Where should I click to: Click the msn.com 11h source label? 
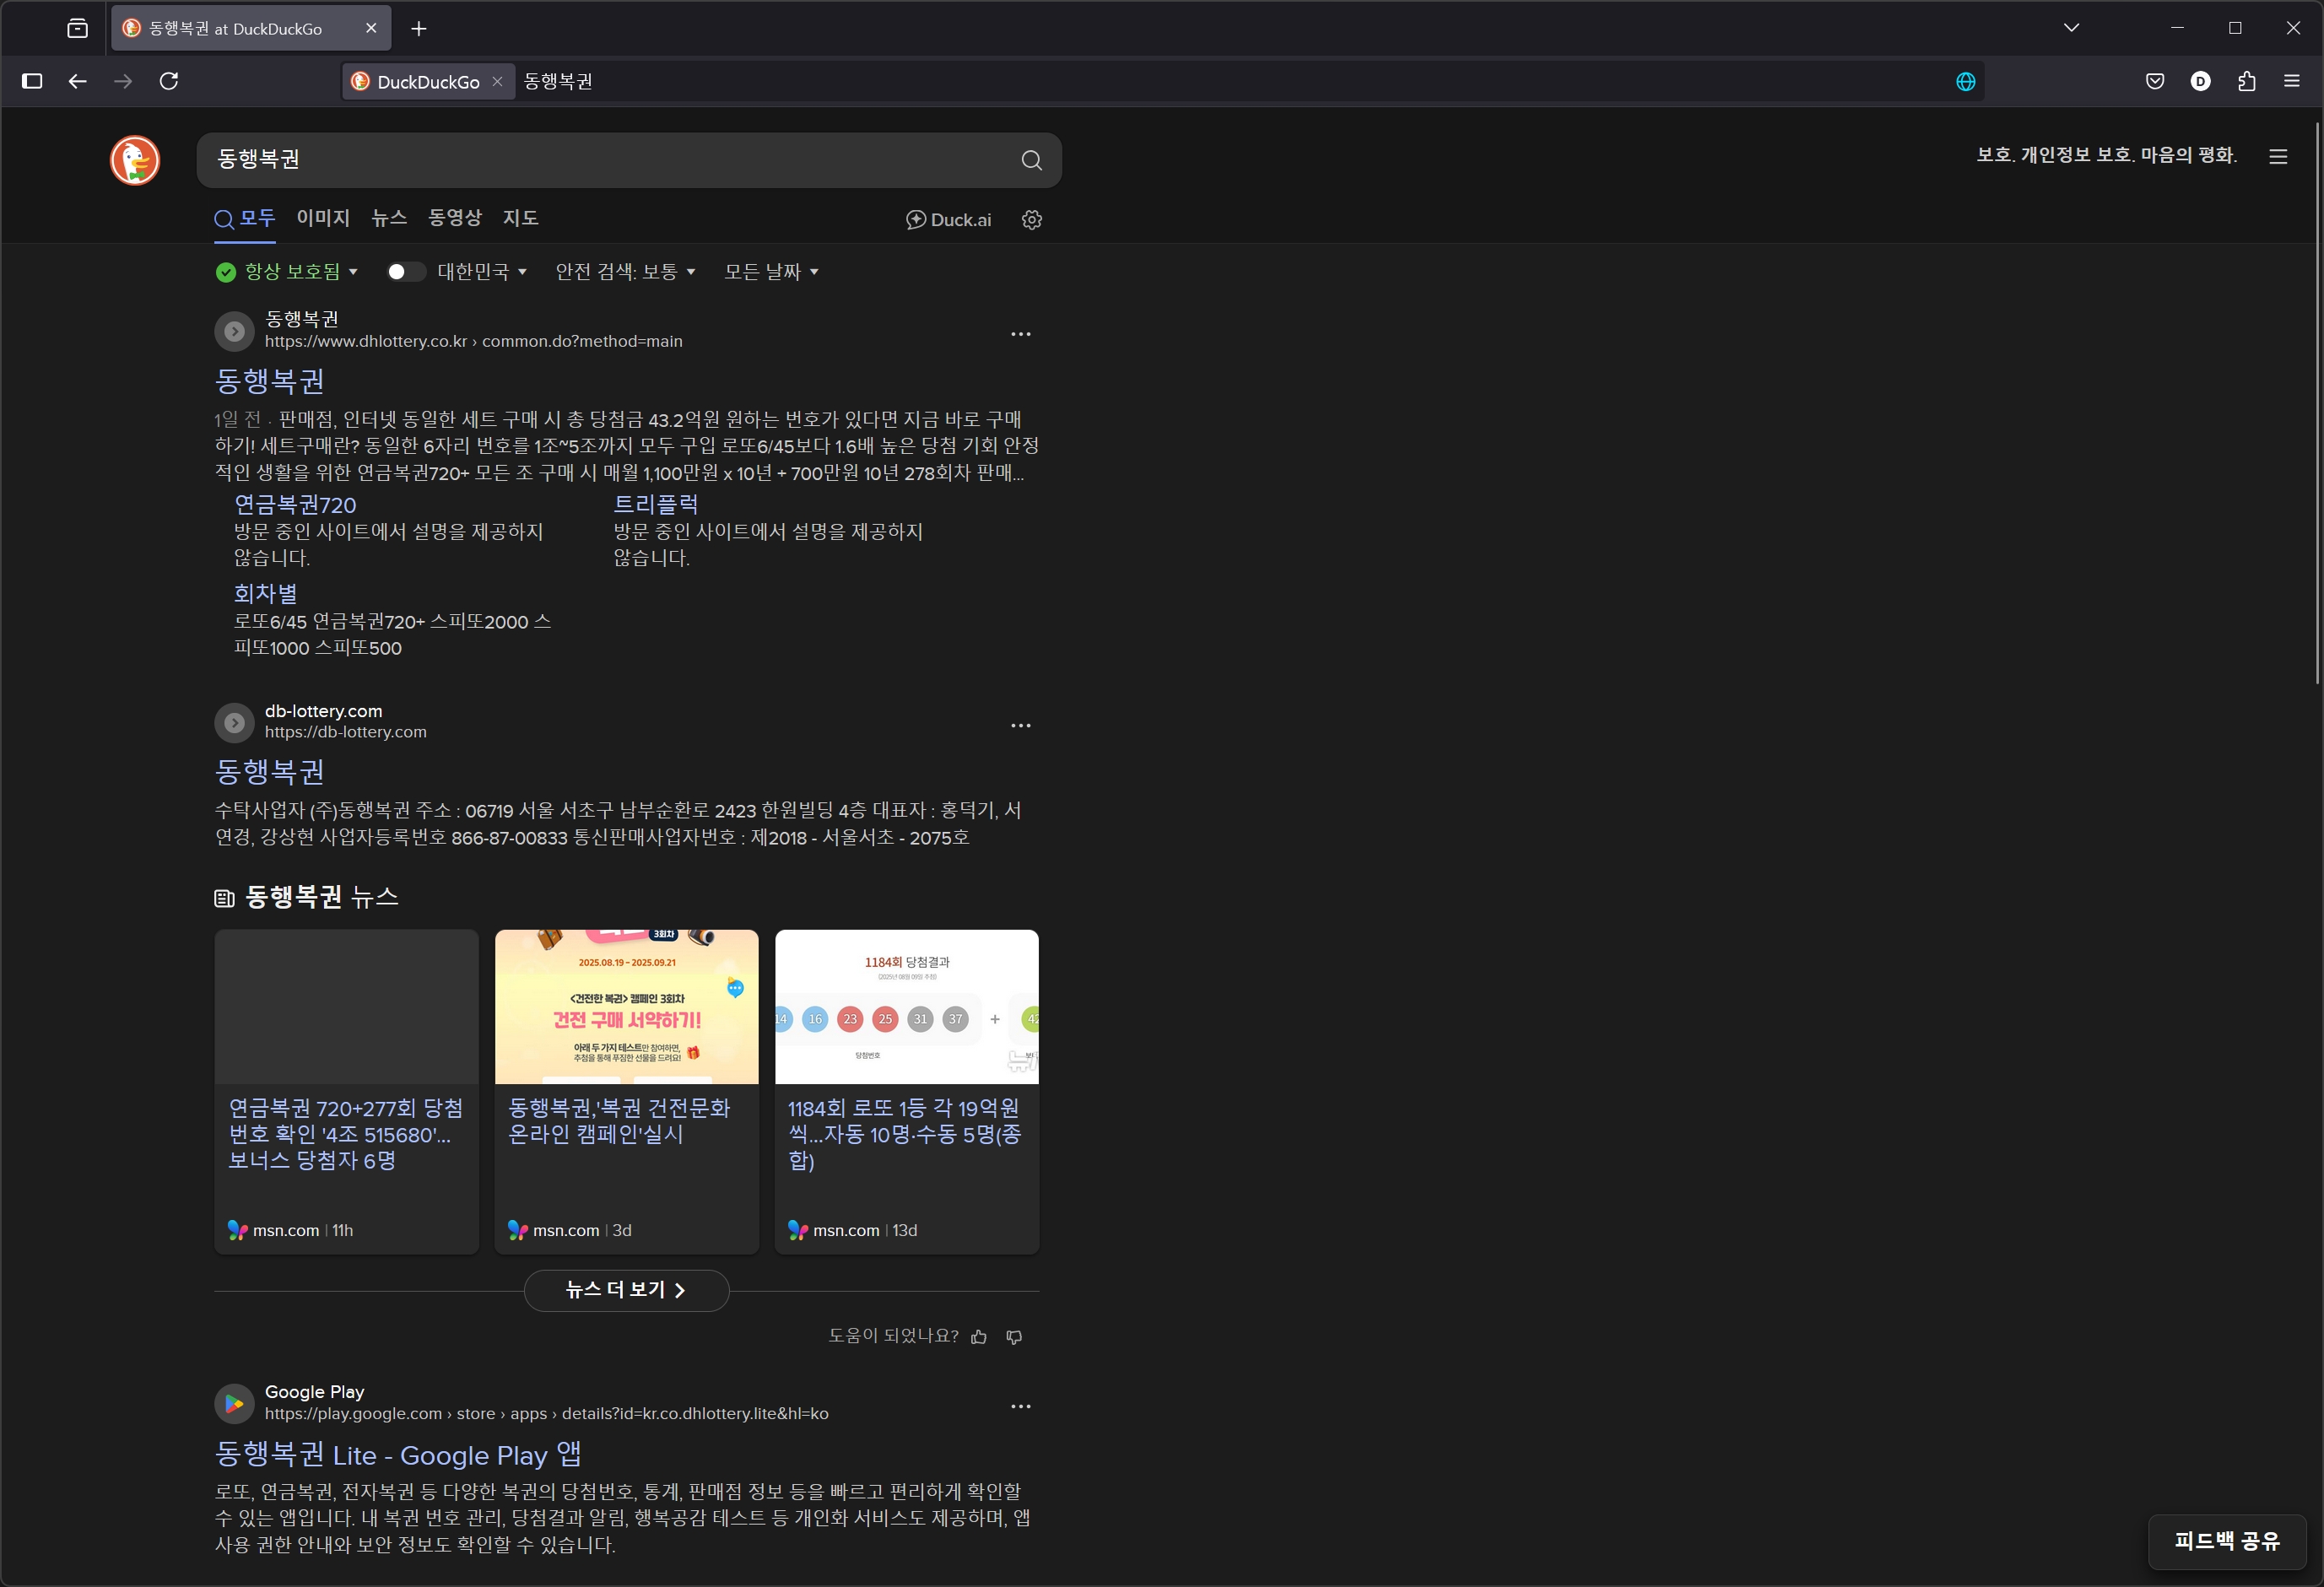[290, 1231]
